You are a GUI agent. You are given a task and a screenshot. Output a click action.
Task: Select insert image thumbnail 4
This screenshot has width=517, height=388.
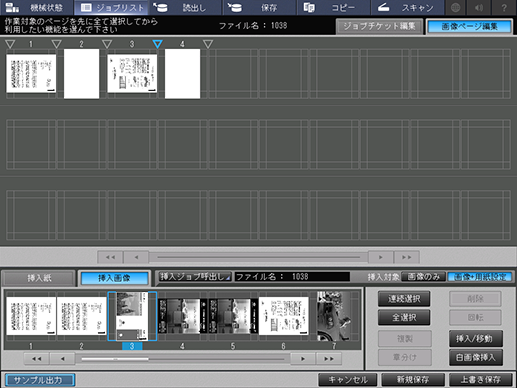[x=182, y=316]
